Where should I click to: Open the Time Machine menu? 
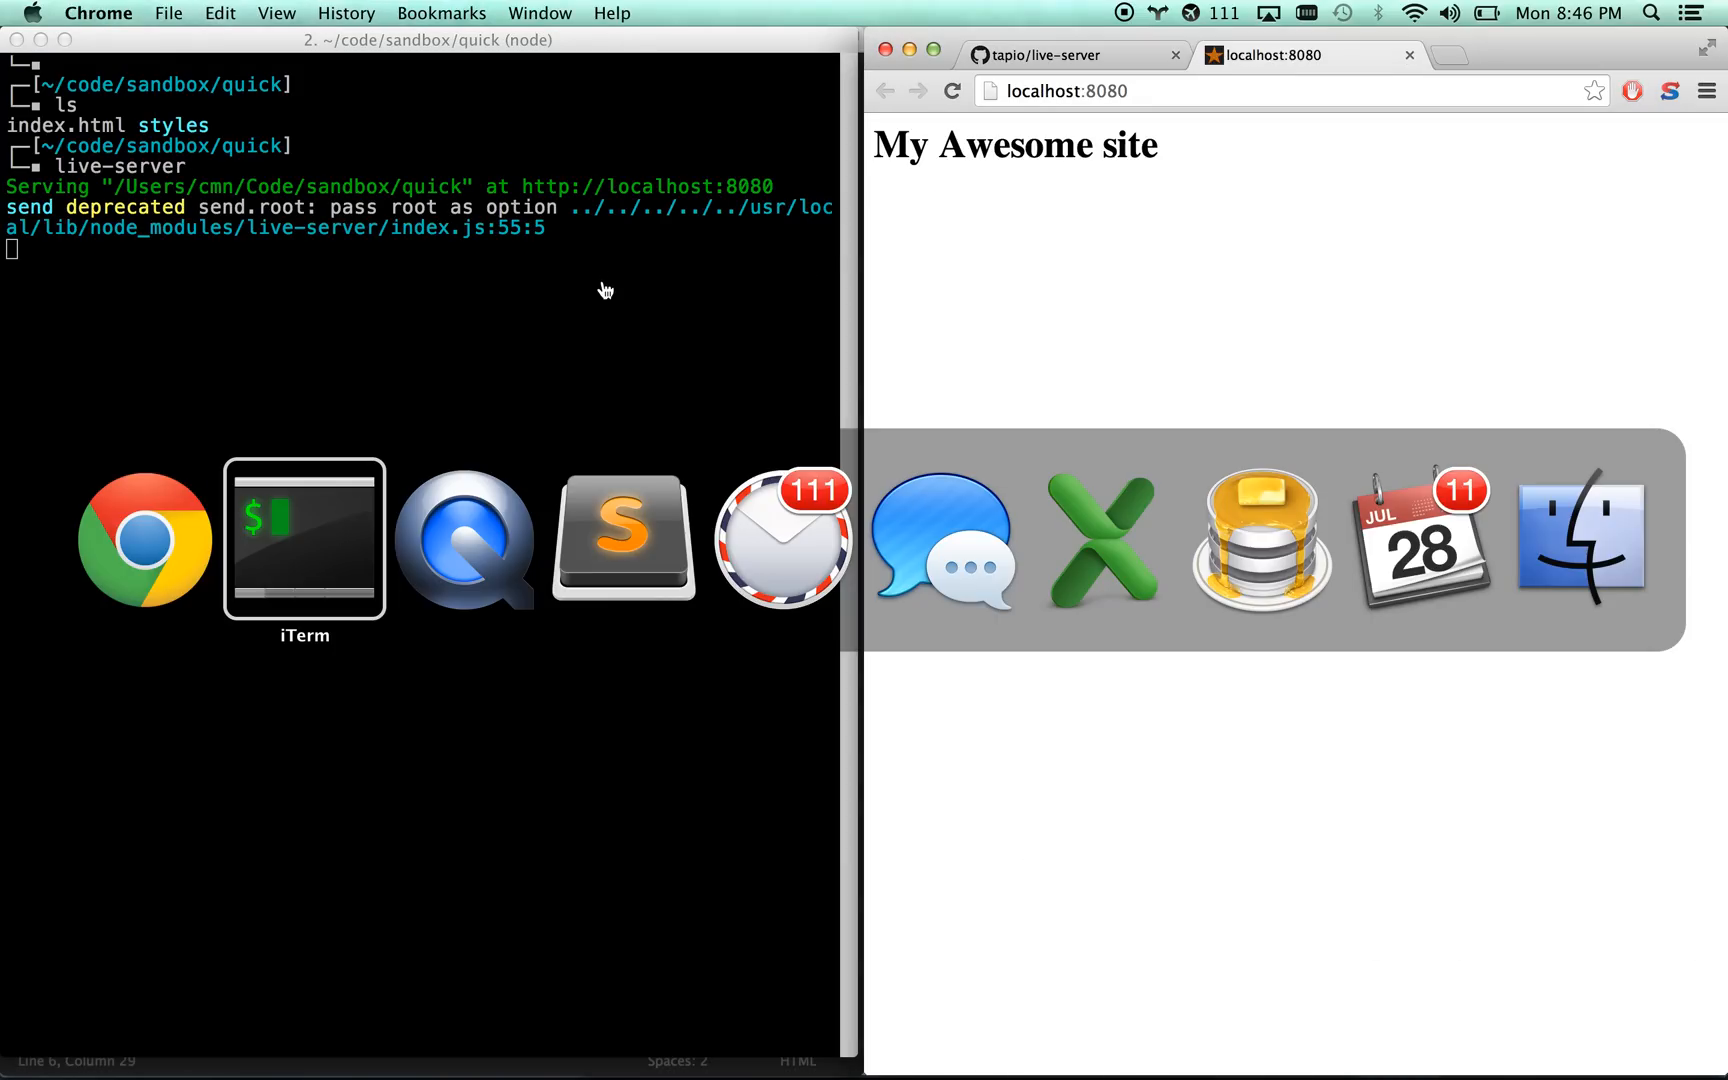tap(1343, 13)
